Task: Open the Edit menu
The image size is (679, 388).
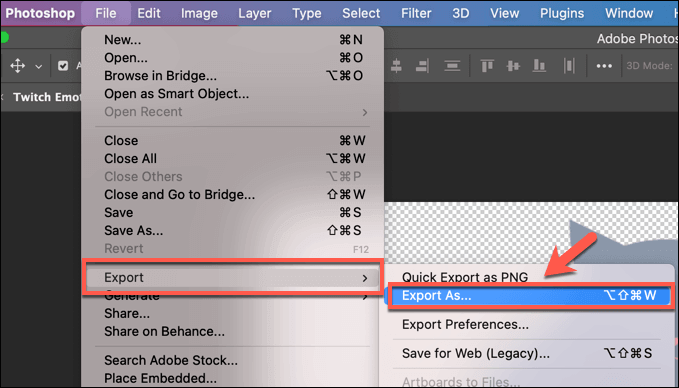Action: point(149,13)
